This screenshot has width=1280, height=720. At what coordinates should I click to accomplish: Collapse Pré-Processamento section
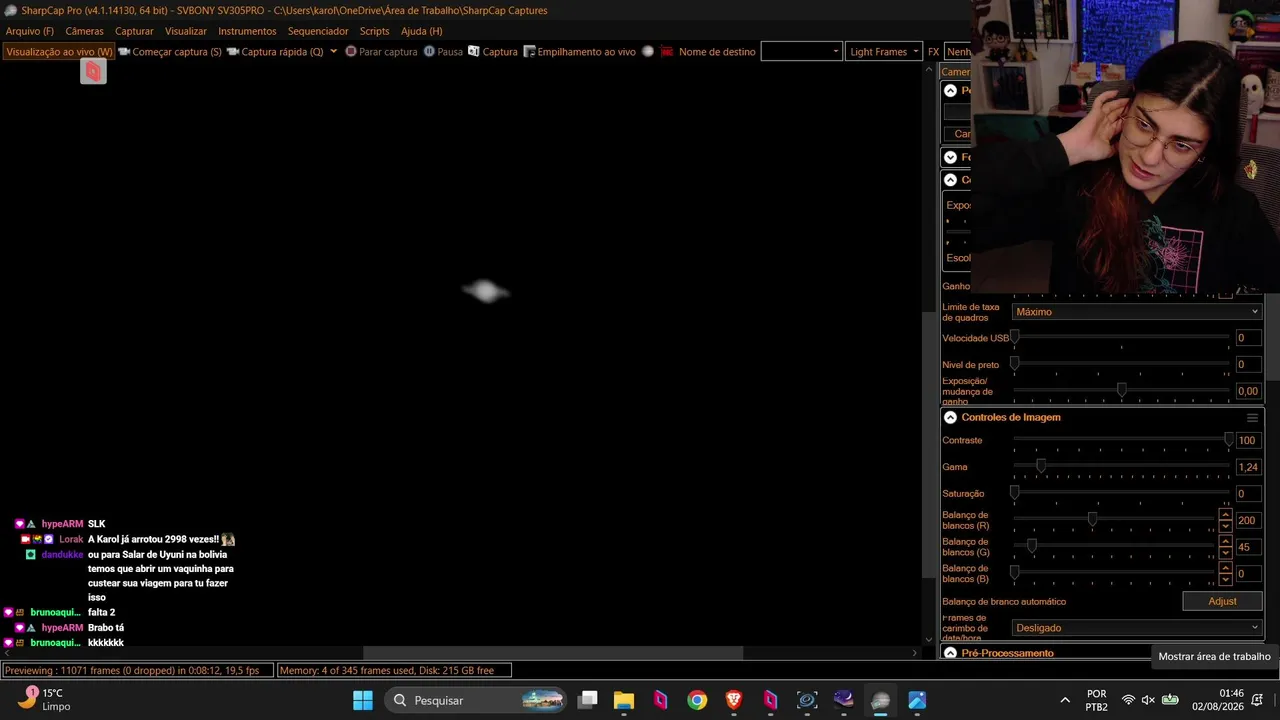(950, 653)
